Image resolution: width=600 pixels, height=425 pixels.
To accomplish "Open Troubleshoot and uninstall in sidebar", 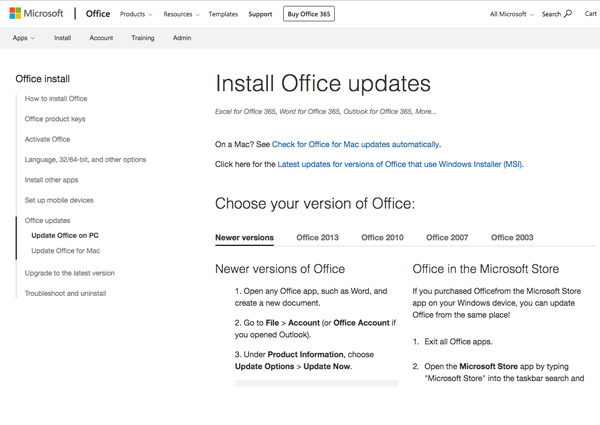I will tap(65, 293).
